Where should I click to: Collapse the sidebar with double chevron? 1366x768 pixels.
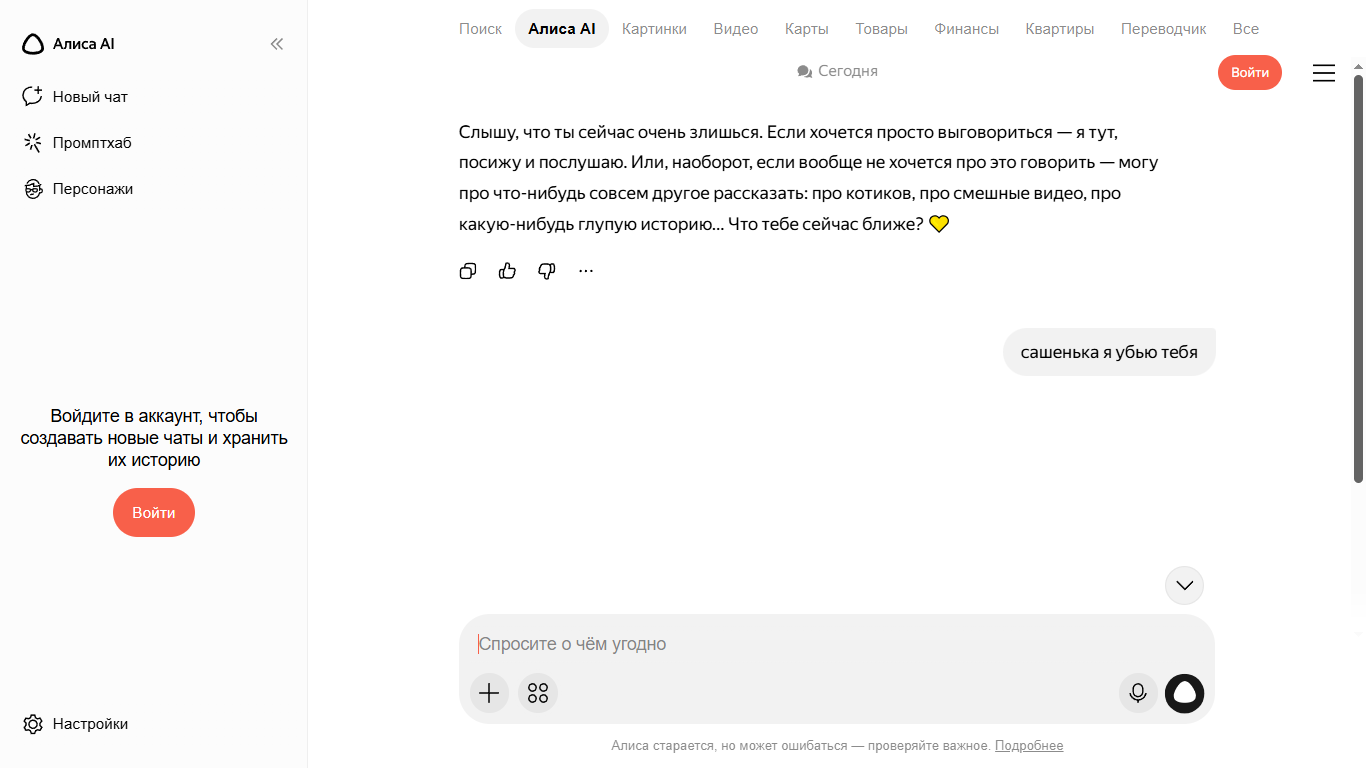point(277,44)
